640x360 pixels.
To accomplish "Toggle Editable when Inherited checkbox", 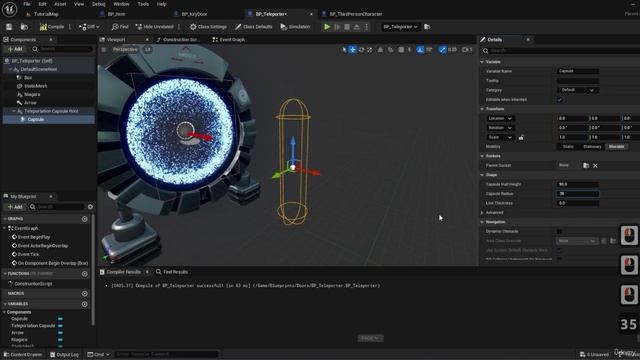I will pyautogui.click(x=560, y=100).
